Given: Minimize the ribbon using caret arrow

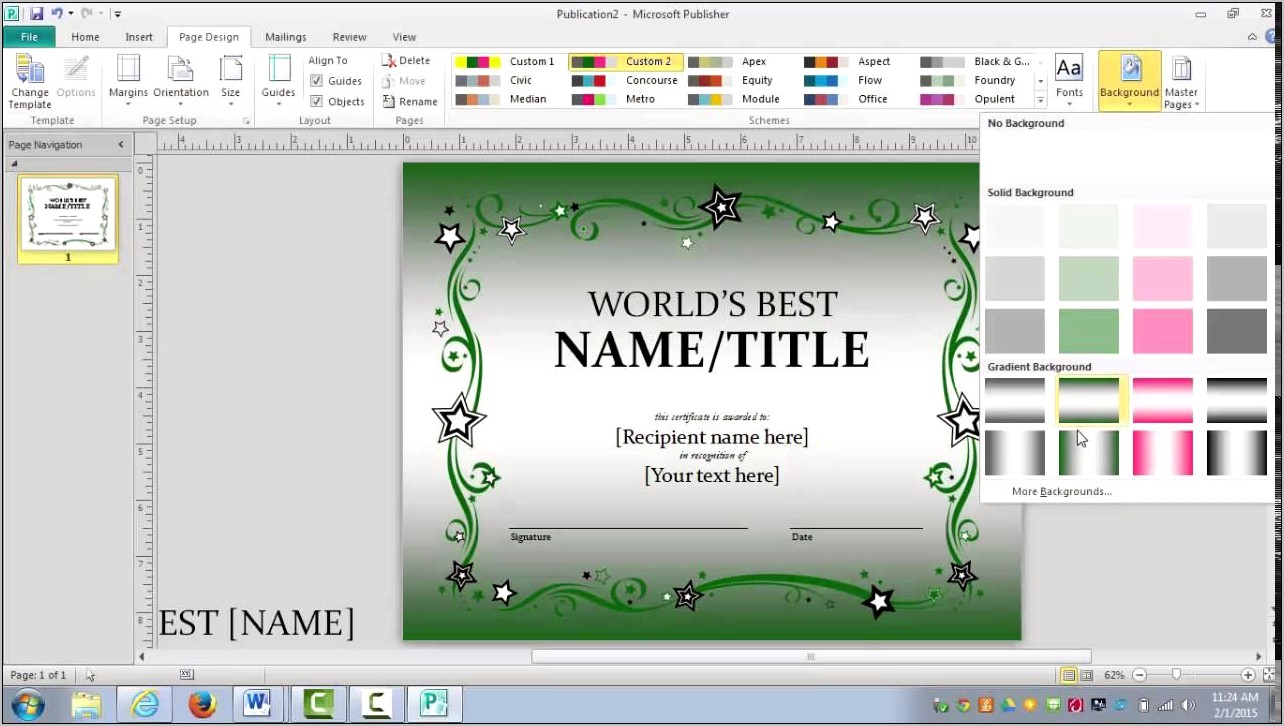Looking at the screenshot, I should (1252, 37).
